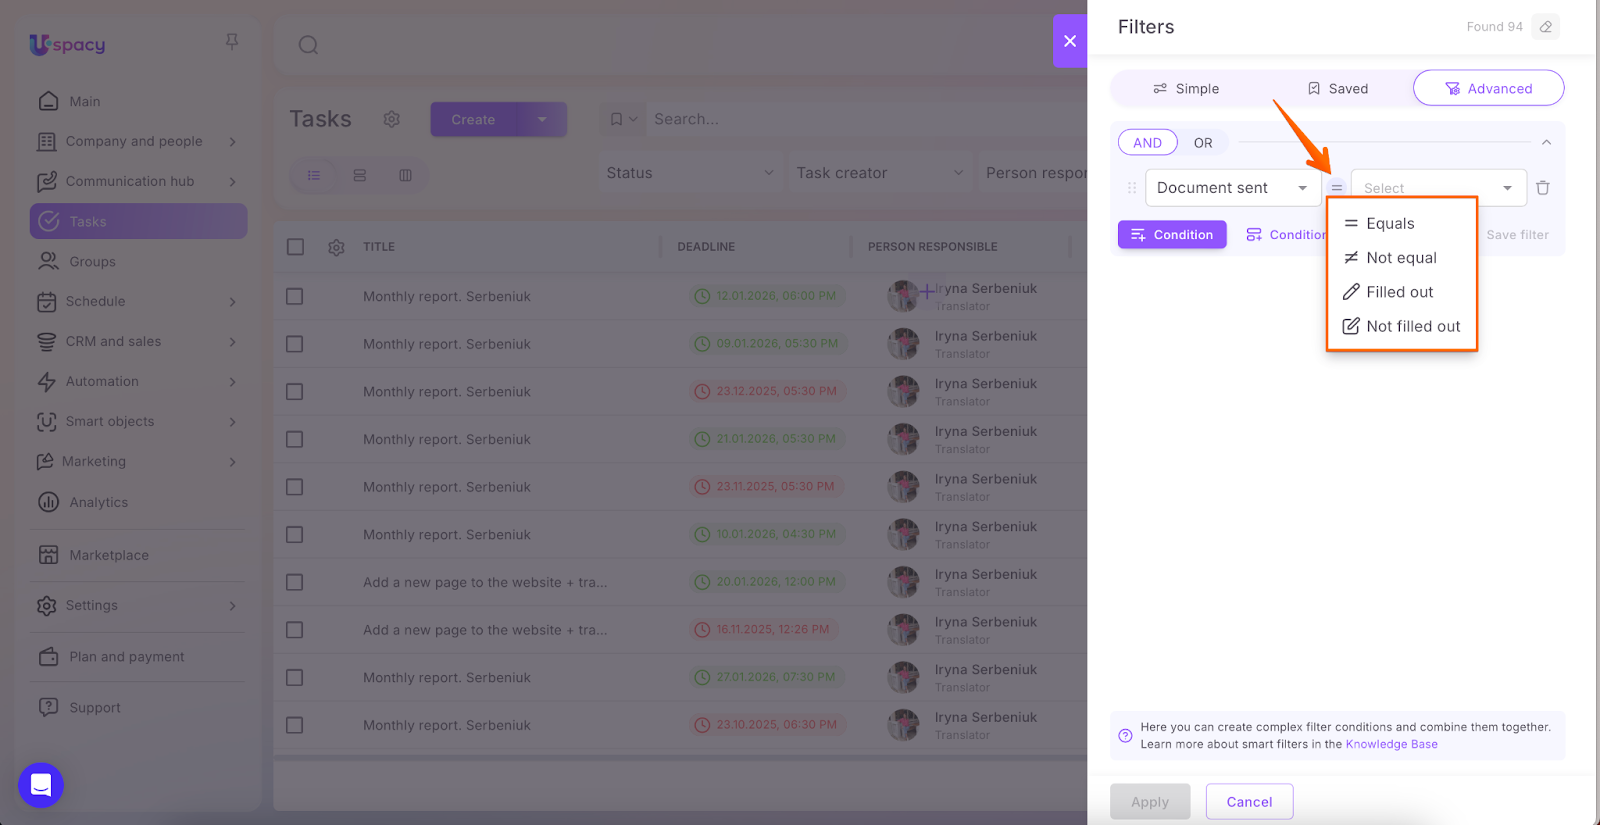Open the chat widget bubble
This screenshot has height=825, width=1600.
point(41,785)
